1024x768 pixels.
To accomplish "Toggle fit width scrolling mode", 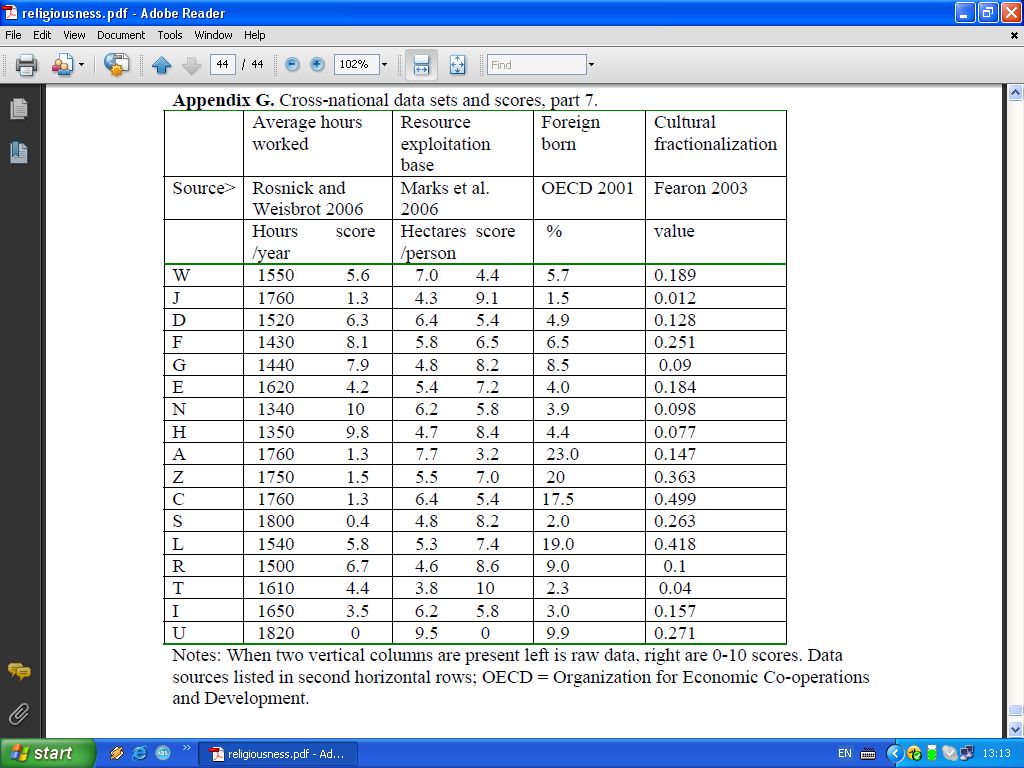I will [421, 65].
